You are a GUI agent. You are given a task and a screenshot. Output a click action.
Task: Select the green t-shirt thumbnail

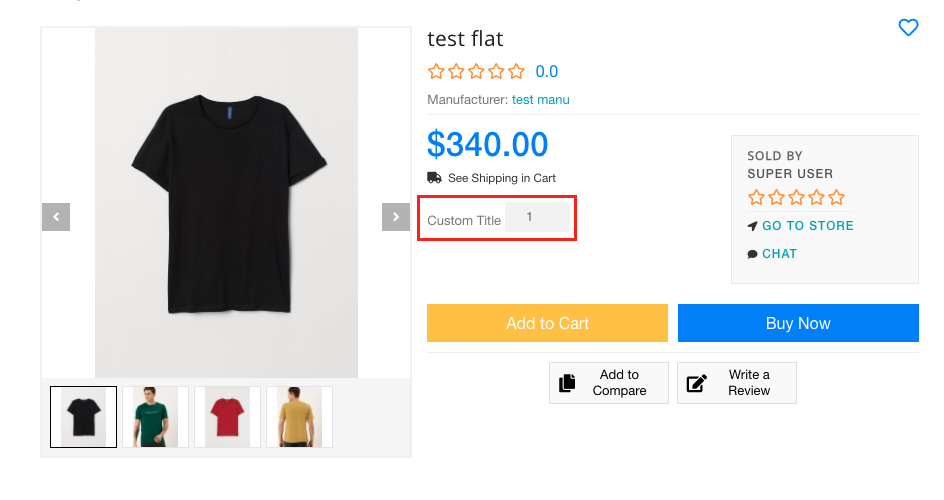pyautogui.click(x=155, y=417)
